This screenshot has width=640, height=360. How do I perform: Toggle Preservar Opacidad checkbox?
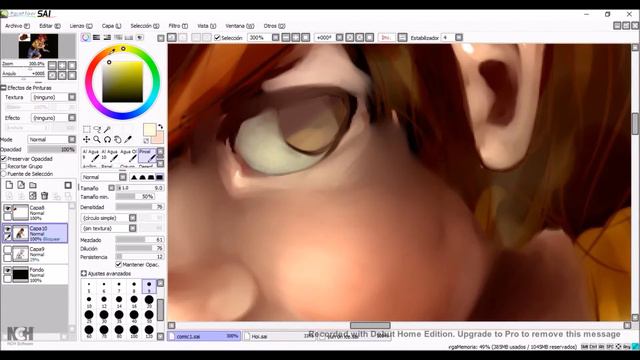click(x=4, y=159)
